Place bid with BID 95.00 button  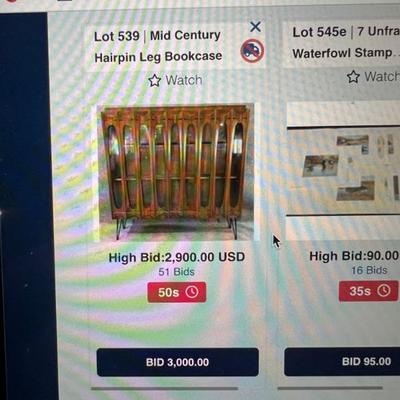pos(342,362)
